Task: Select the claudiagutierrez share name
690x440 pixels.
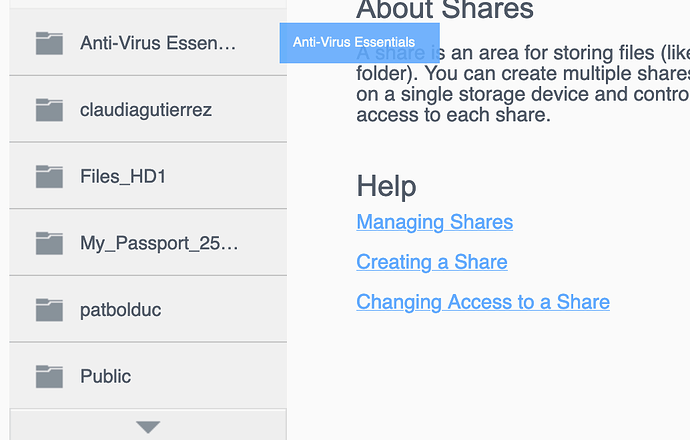Action: [146, 110]
